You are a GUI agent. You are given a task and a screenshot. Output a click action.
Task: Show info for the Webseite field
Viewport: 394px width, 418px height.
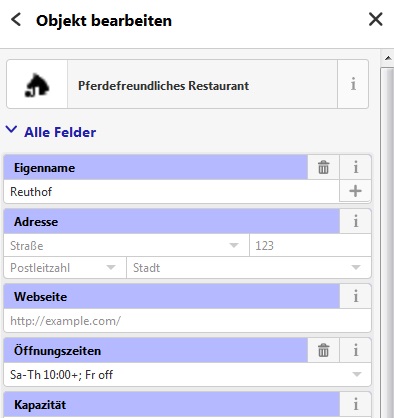(355, 296)
